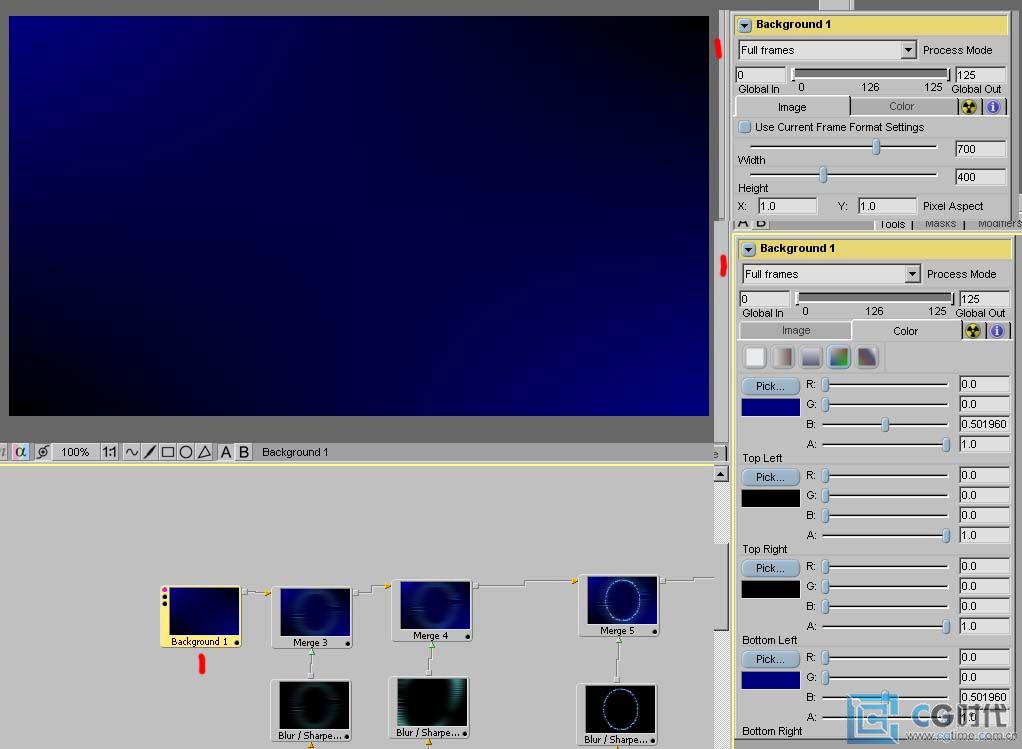Switch to Image tab in lower panel
This screenshot has width=1022, height=749.
tap(796, 330)
